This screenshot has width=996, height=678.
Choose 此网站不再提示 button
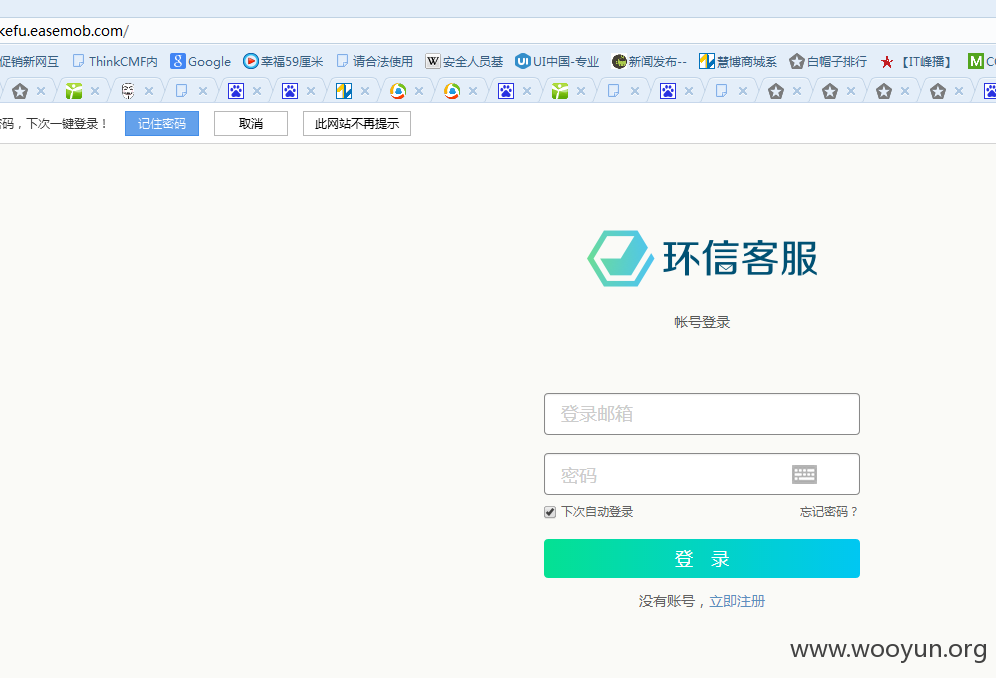click(357, 123)
